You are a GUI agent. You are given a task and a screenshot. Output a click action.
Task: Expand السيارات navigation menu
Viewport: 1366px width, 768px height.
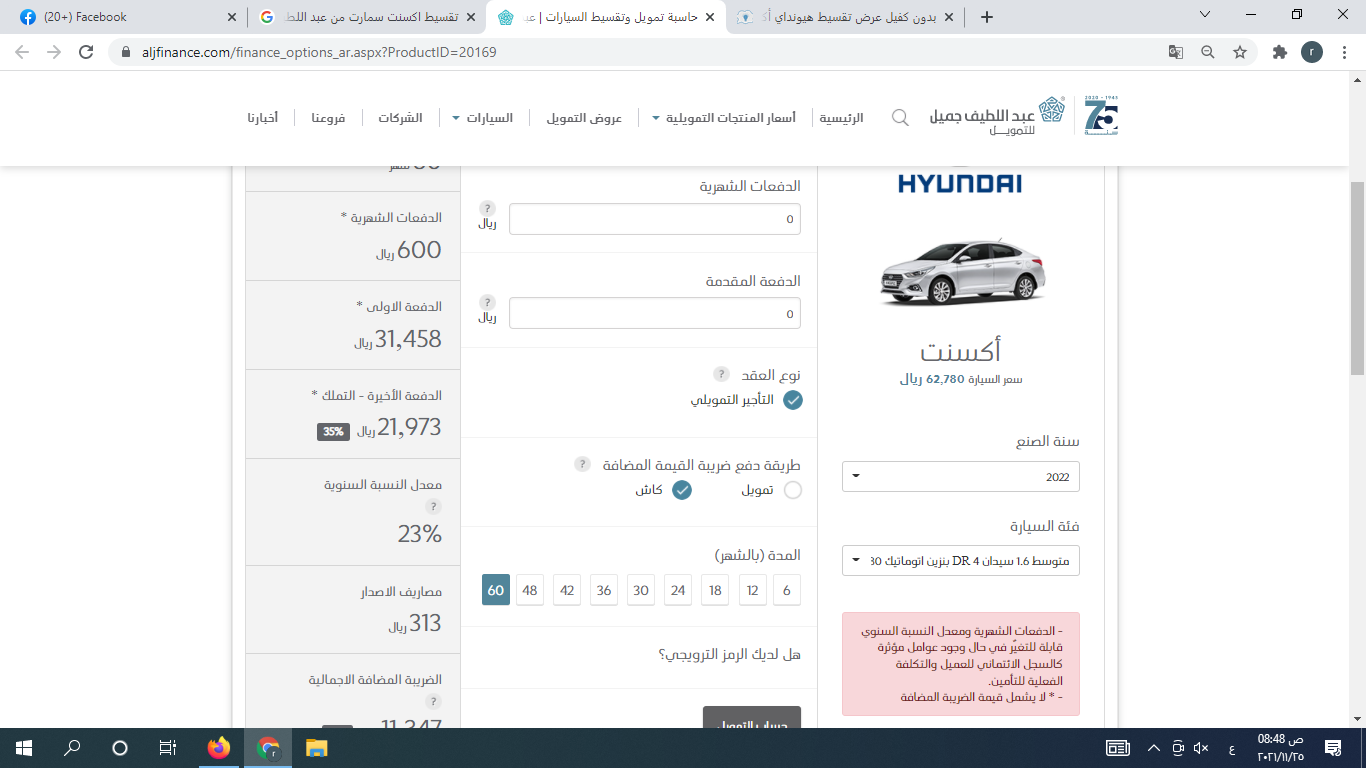point(483,118)
